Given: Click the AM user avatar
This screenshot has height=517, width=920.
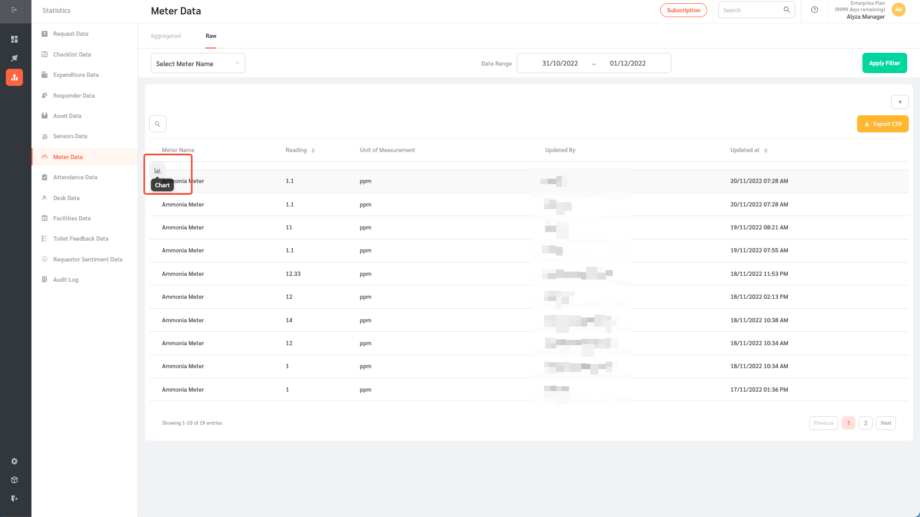Looking at the screenshot, I should [898, 9].
